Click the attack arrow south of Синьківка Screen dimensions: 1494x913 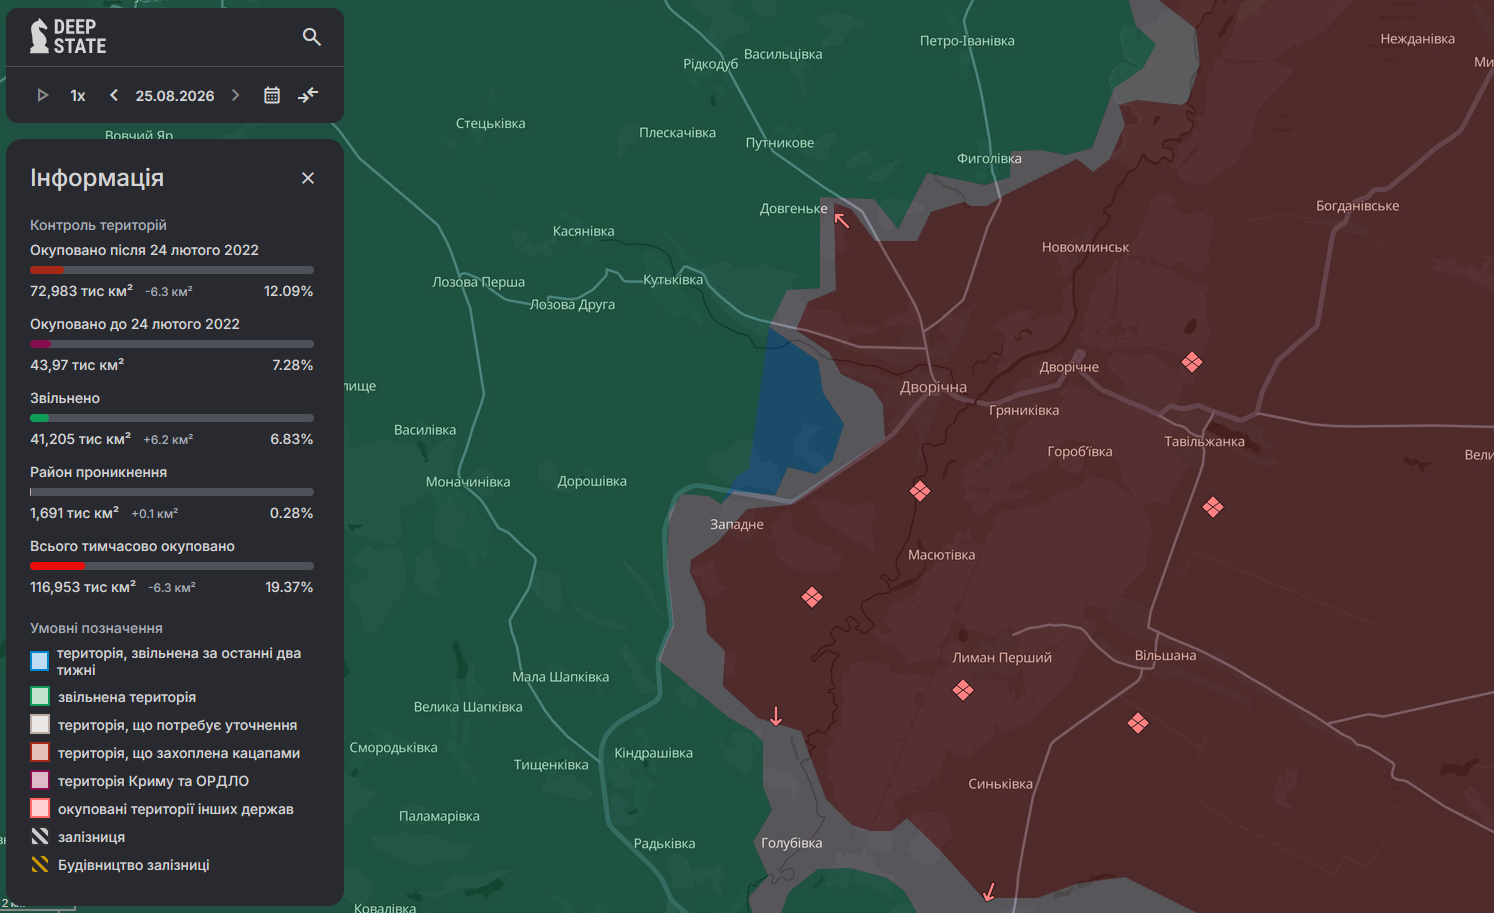[989, 891]
